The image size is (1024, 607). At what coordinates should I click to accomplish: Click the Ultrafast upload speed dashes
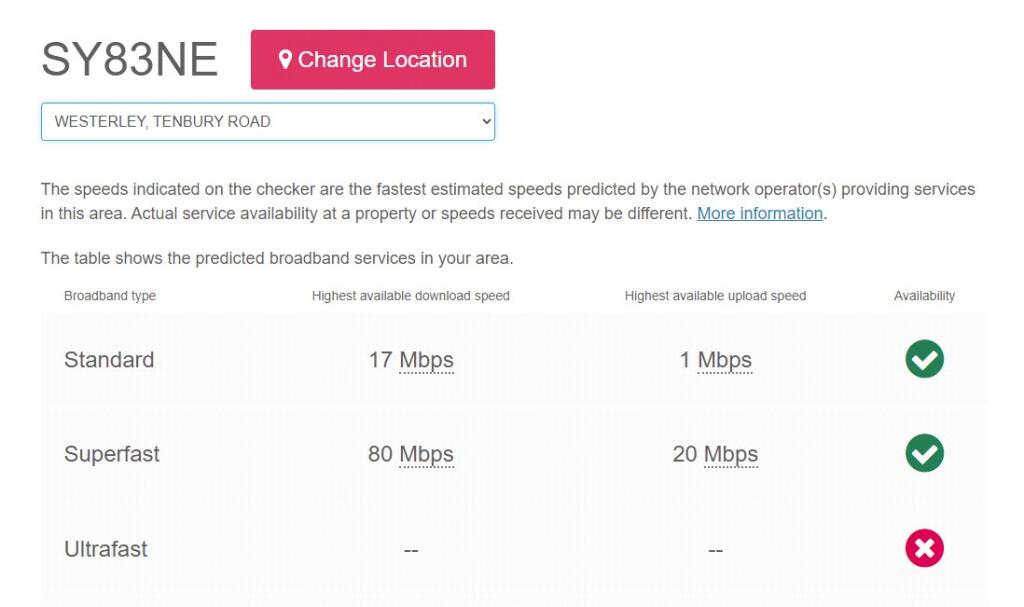(715, 550)
